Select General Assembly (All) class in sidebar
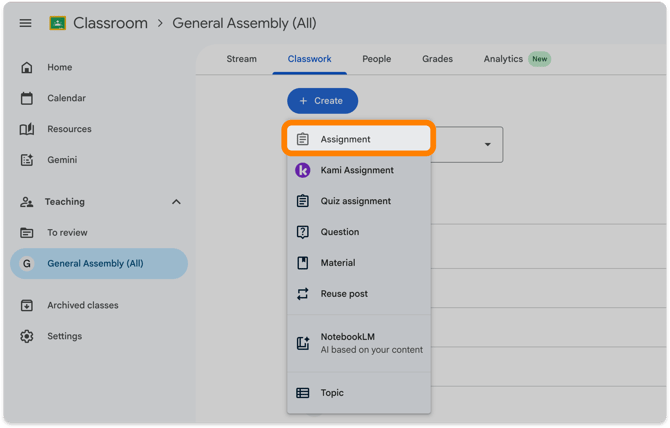670x428 pixels. (x=99, y=264)
